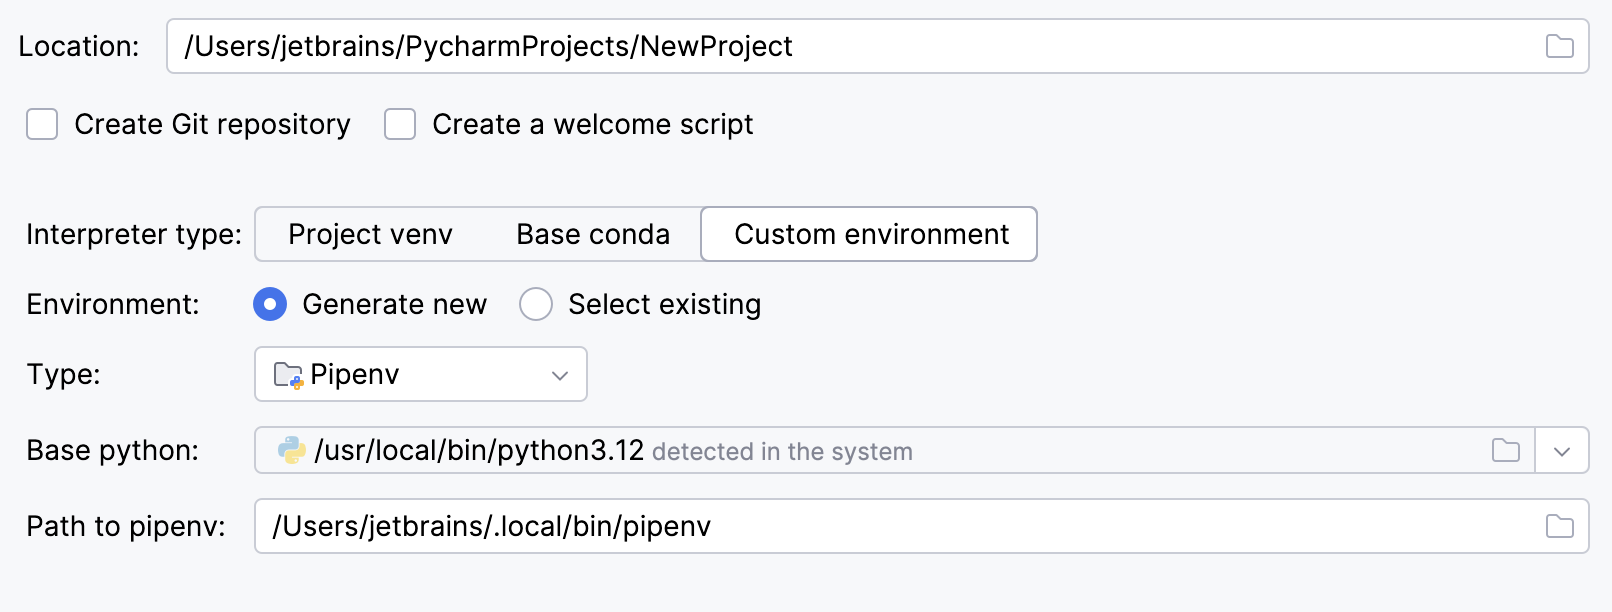Select the Generate new environment option
1612x612 pixels.
click(x=270, y=304)
